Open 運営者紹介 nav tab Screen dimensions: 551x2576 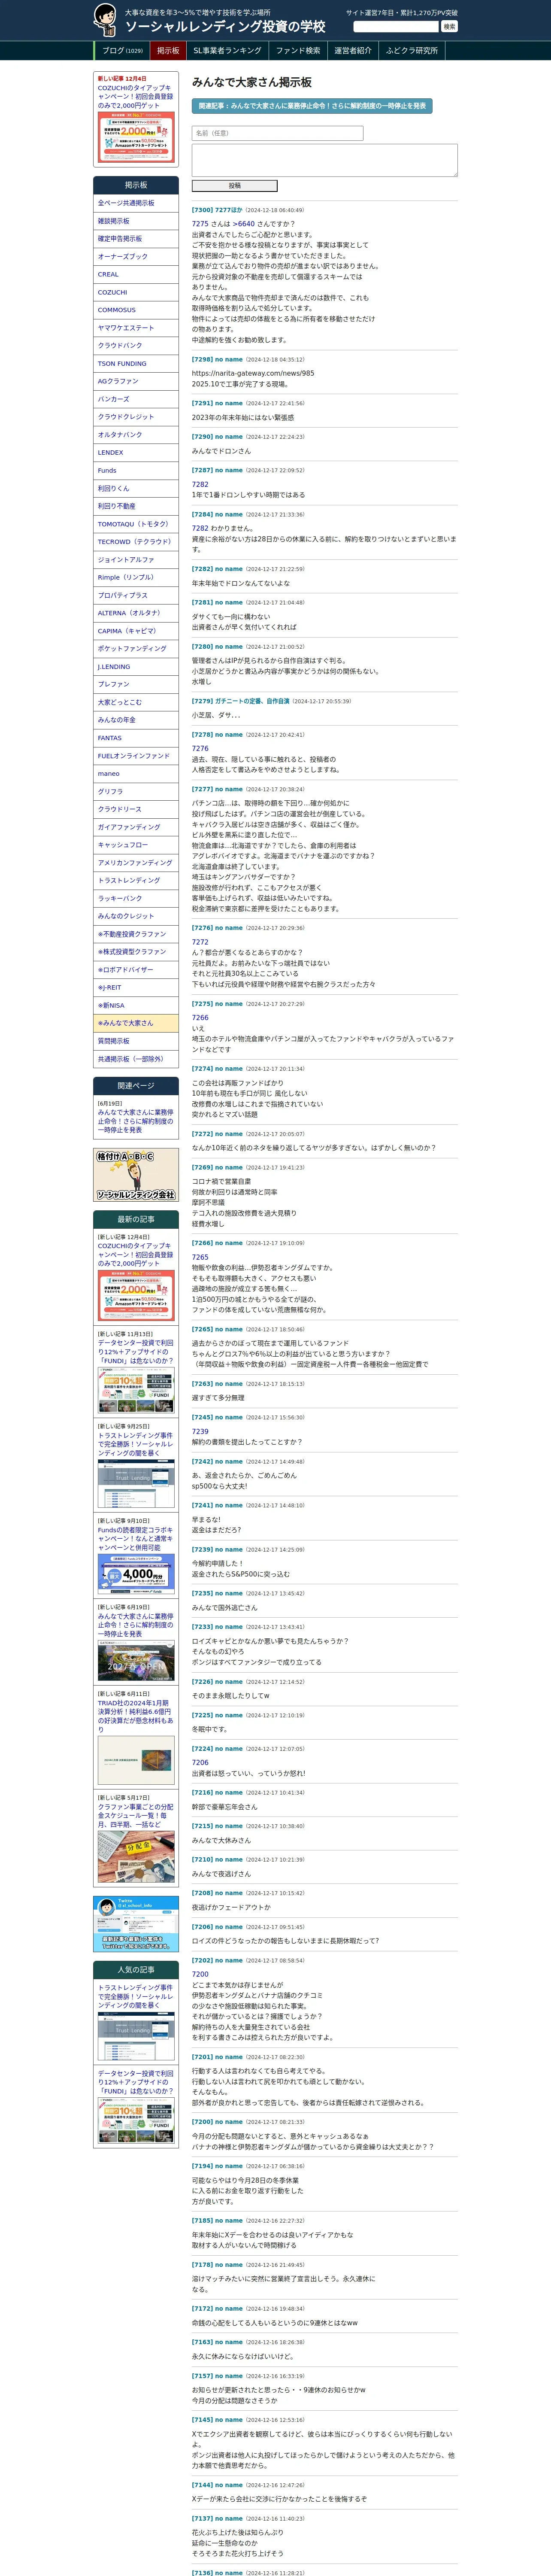[353, 51]
